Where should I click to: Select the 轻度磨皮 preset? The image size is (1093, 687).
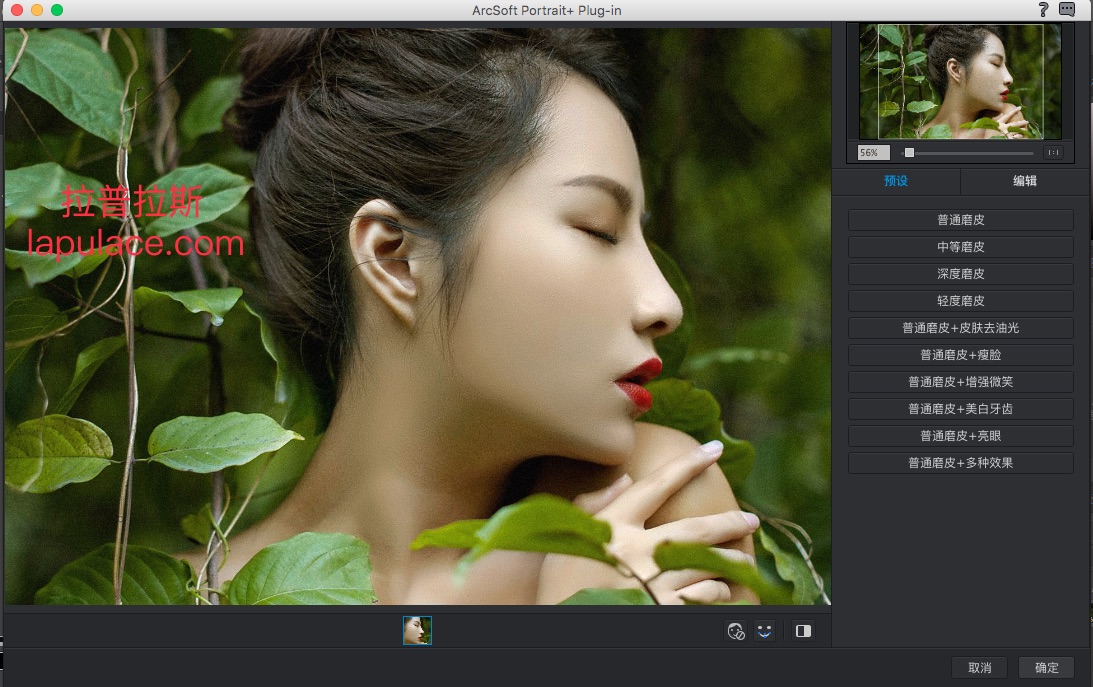(x=960, y=301)
